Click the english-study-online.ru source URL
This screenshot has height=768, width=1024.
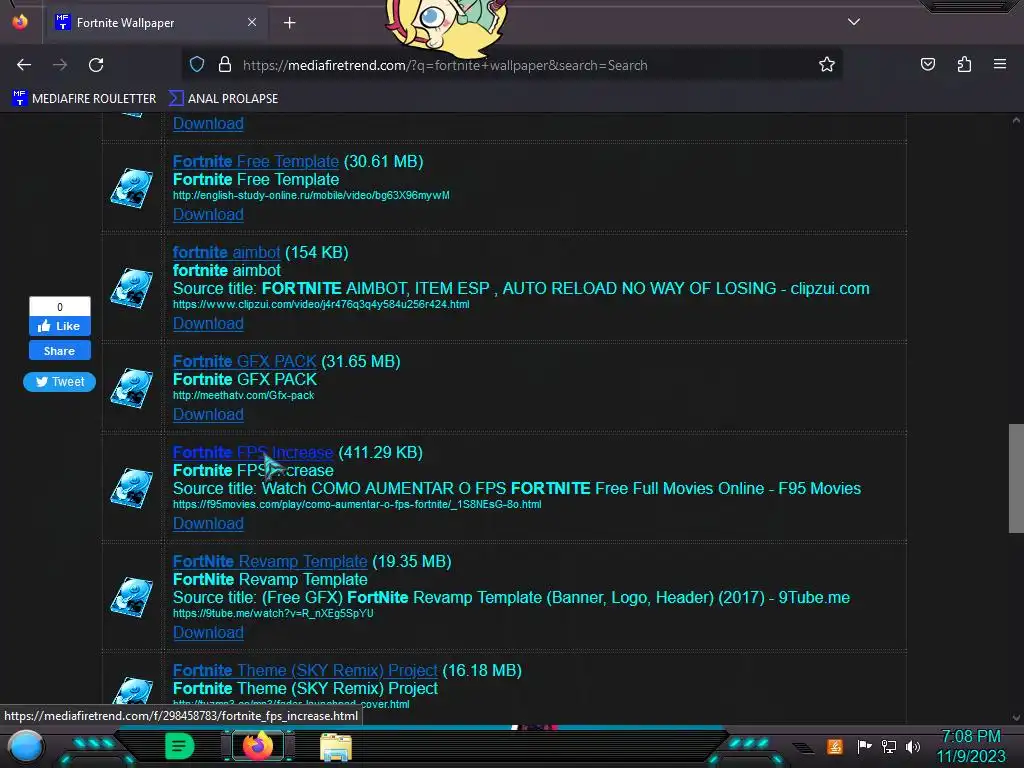pos(311,195)
